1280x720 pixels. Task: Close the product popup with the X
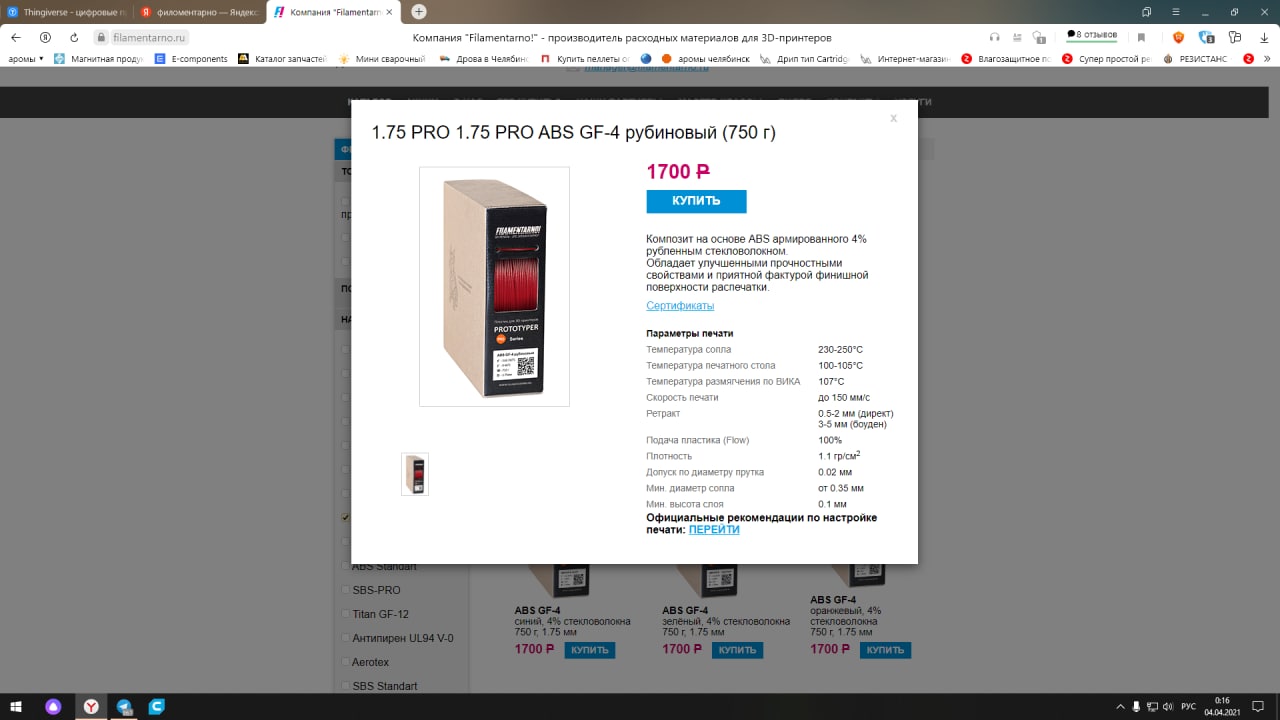tap(893, 118)
